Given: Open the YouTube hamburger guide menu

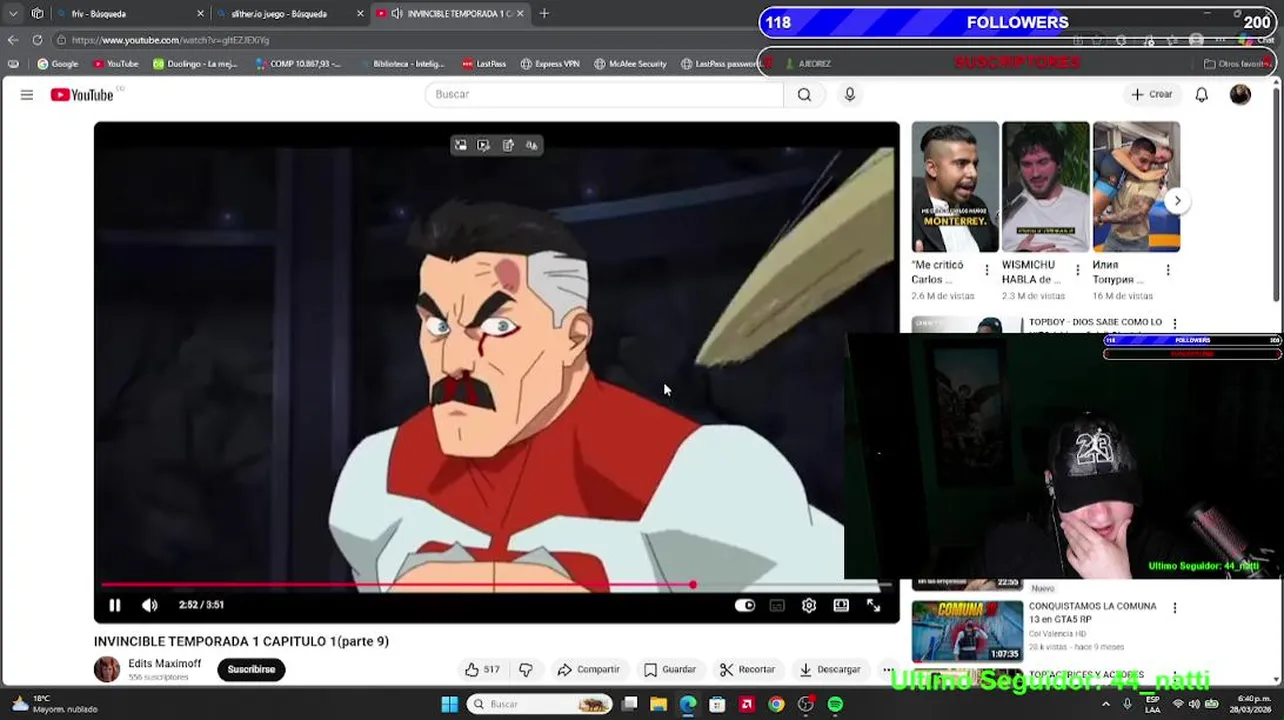Looking at the screenshot, I should click(x=27, y=94).
